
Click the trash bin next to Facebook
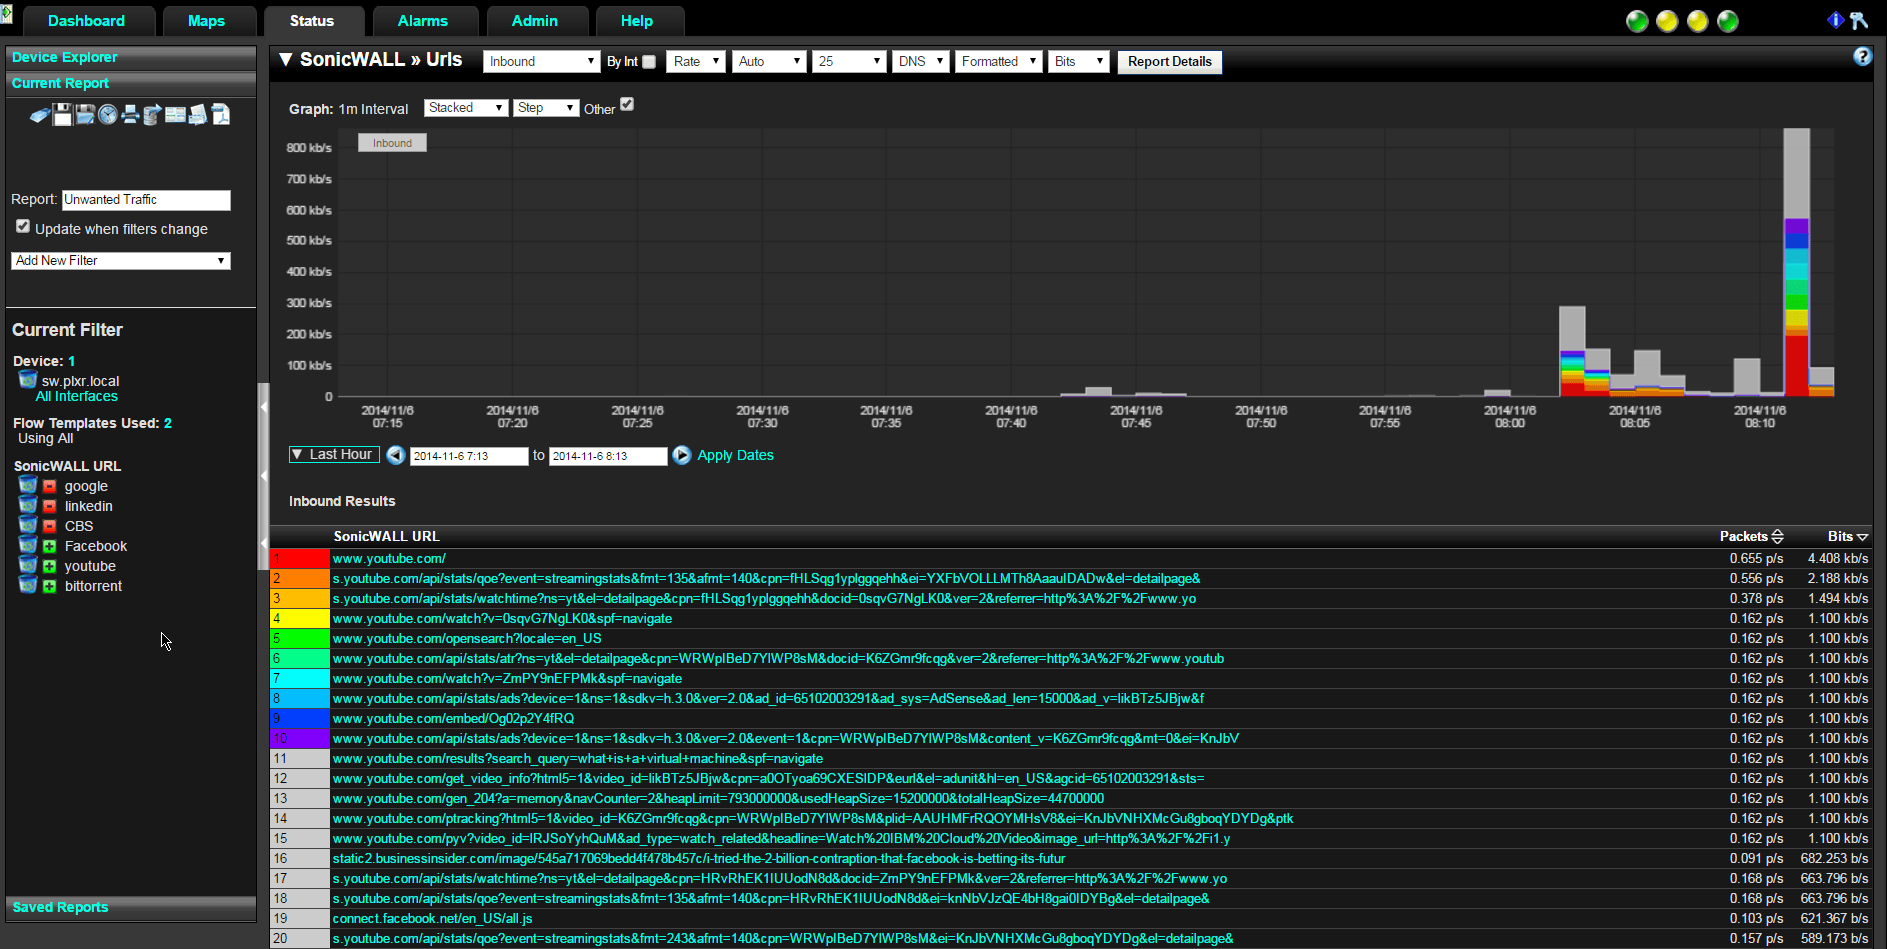point(28,546)
